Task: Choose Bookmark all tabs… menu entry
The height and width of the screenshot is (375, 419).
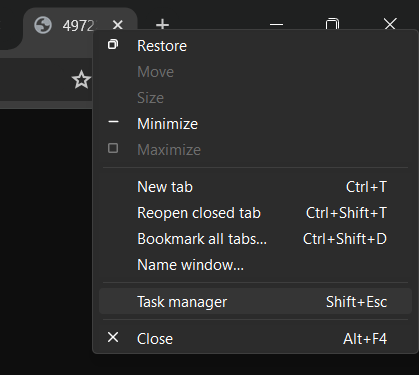Action: (255, 239)
